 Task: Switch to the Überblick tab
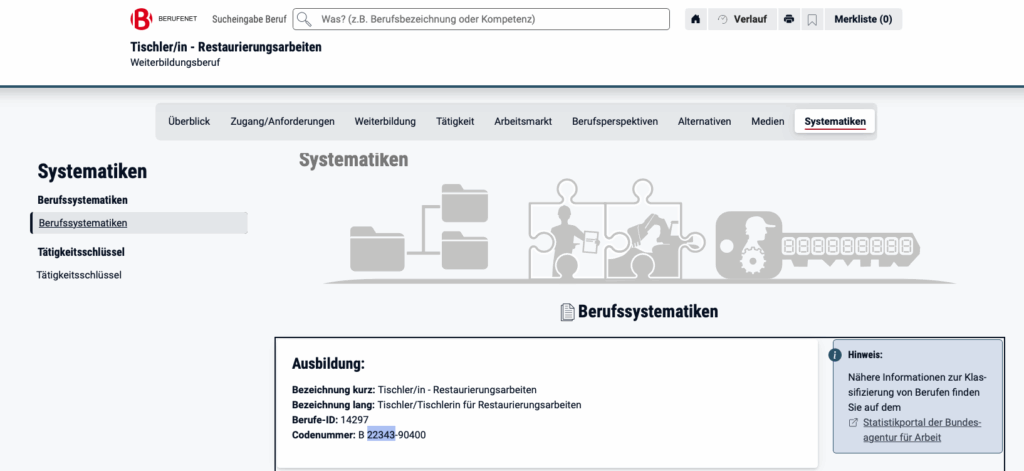point(189,121)
